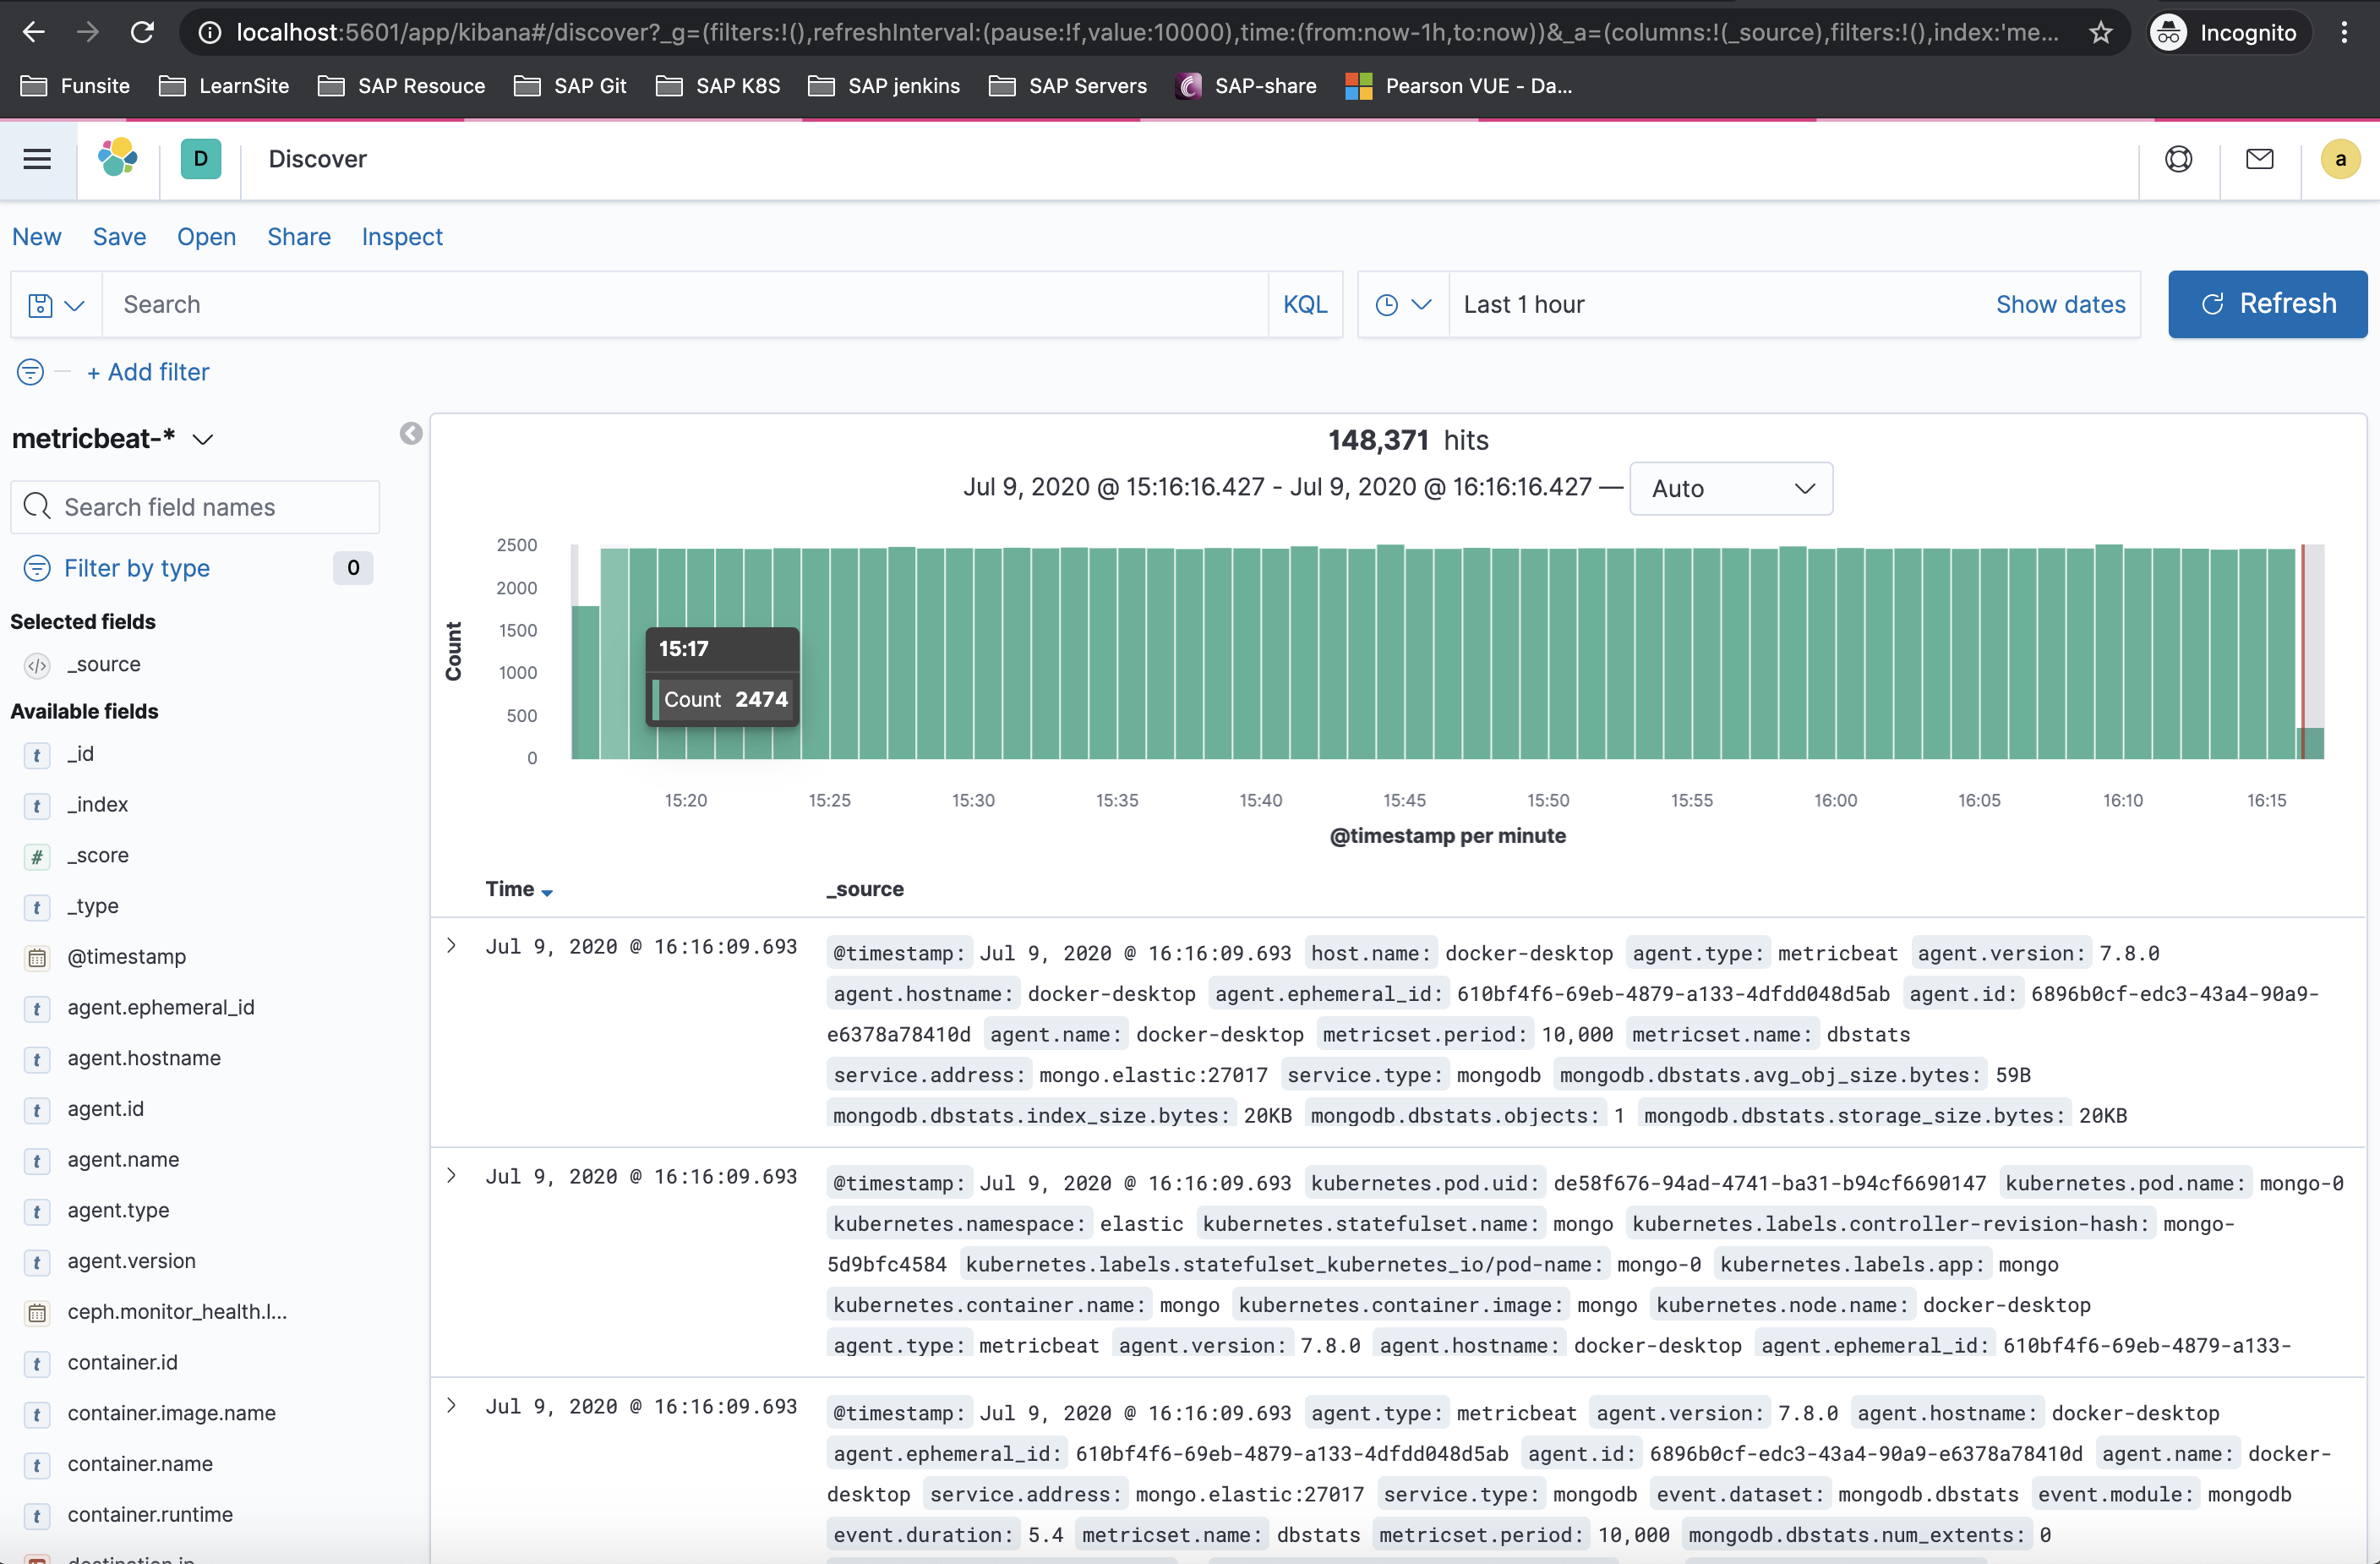Open the user avatar 'a' menu

(x=2340, y=159)
